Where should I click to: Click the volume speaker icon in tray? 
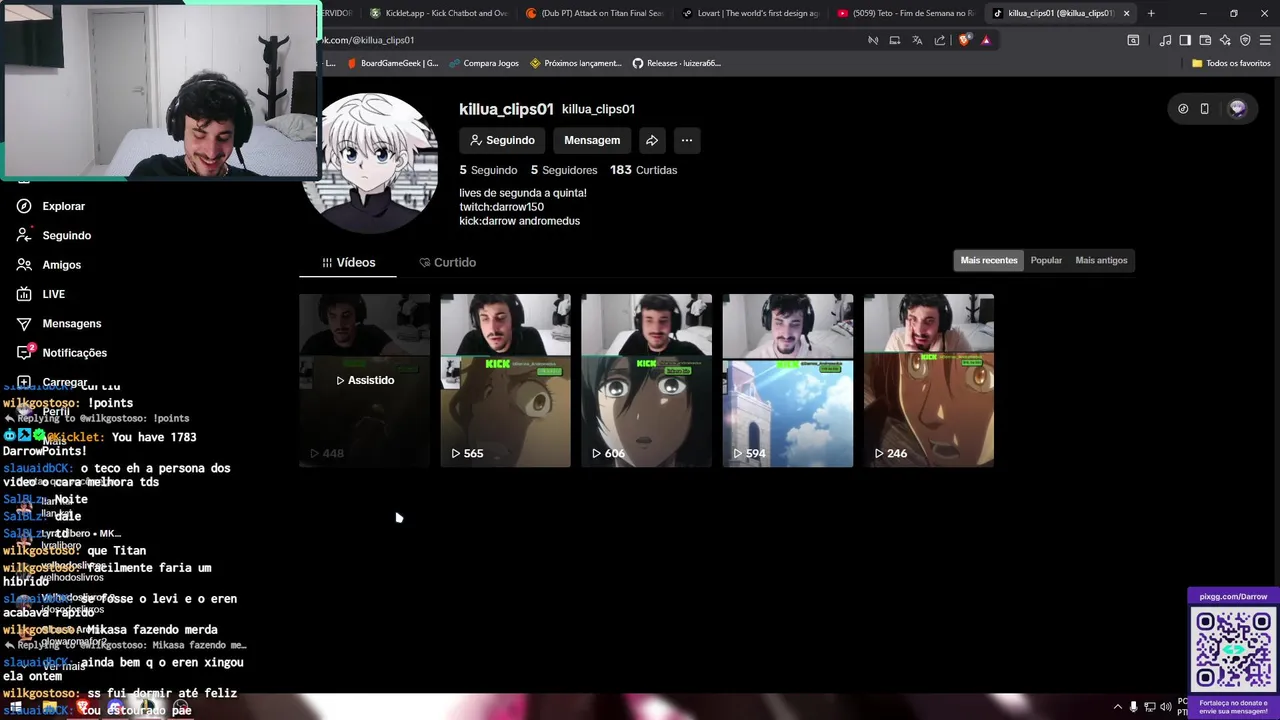[x=1166, y=707]
